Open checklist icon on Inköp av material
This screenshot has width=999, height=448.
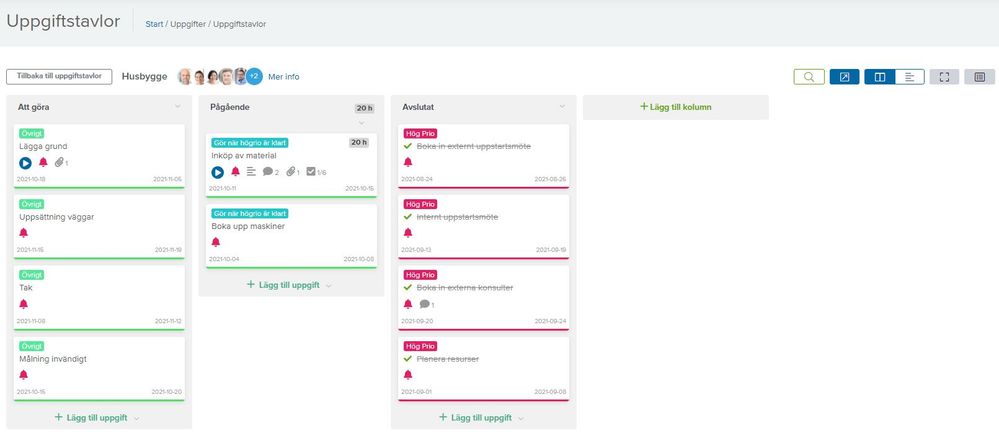point(311,171)
